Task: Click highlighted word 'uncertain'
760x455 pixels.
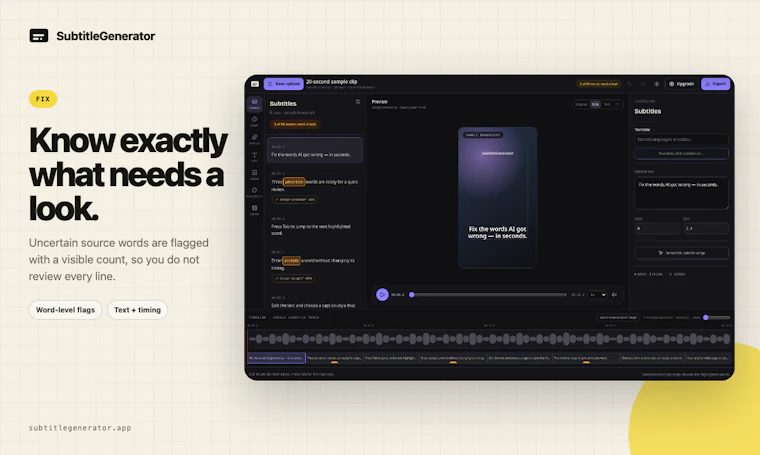Action: click(x=294, y=182)
